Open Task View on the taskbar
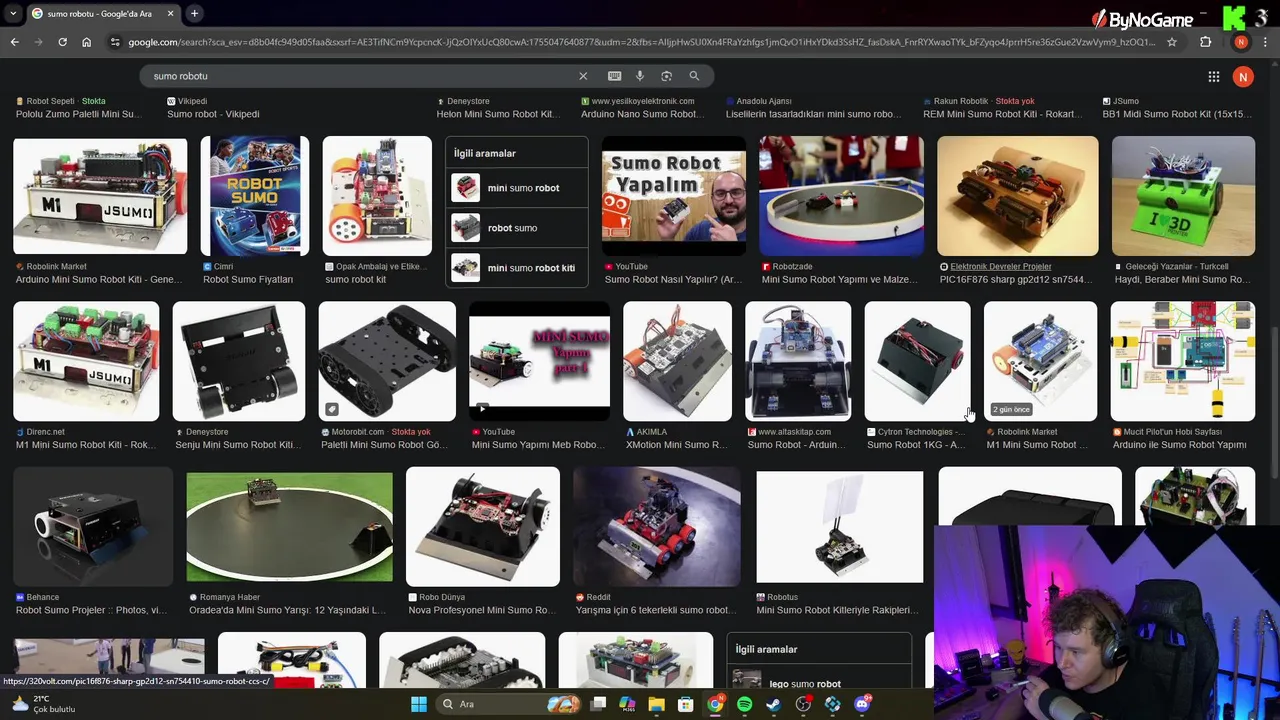Viewport: 1280px width, 720px height. (x=598, y=704)
